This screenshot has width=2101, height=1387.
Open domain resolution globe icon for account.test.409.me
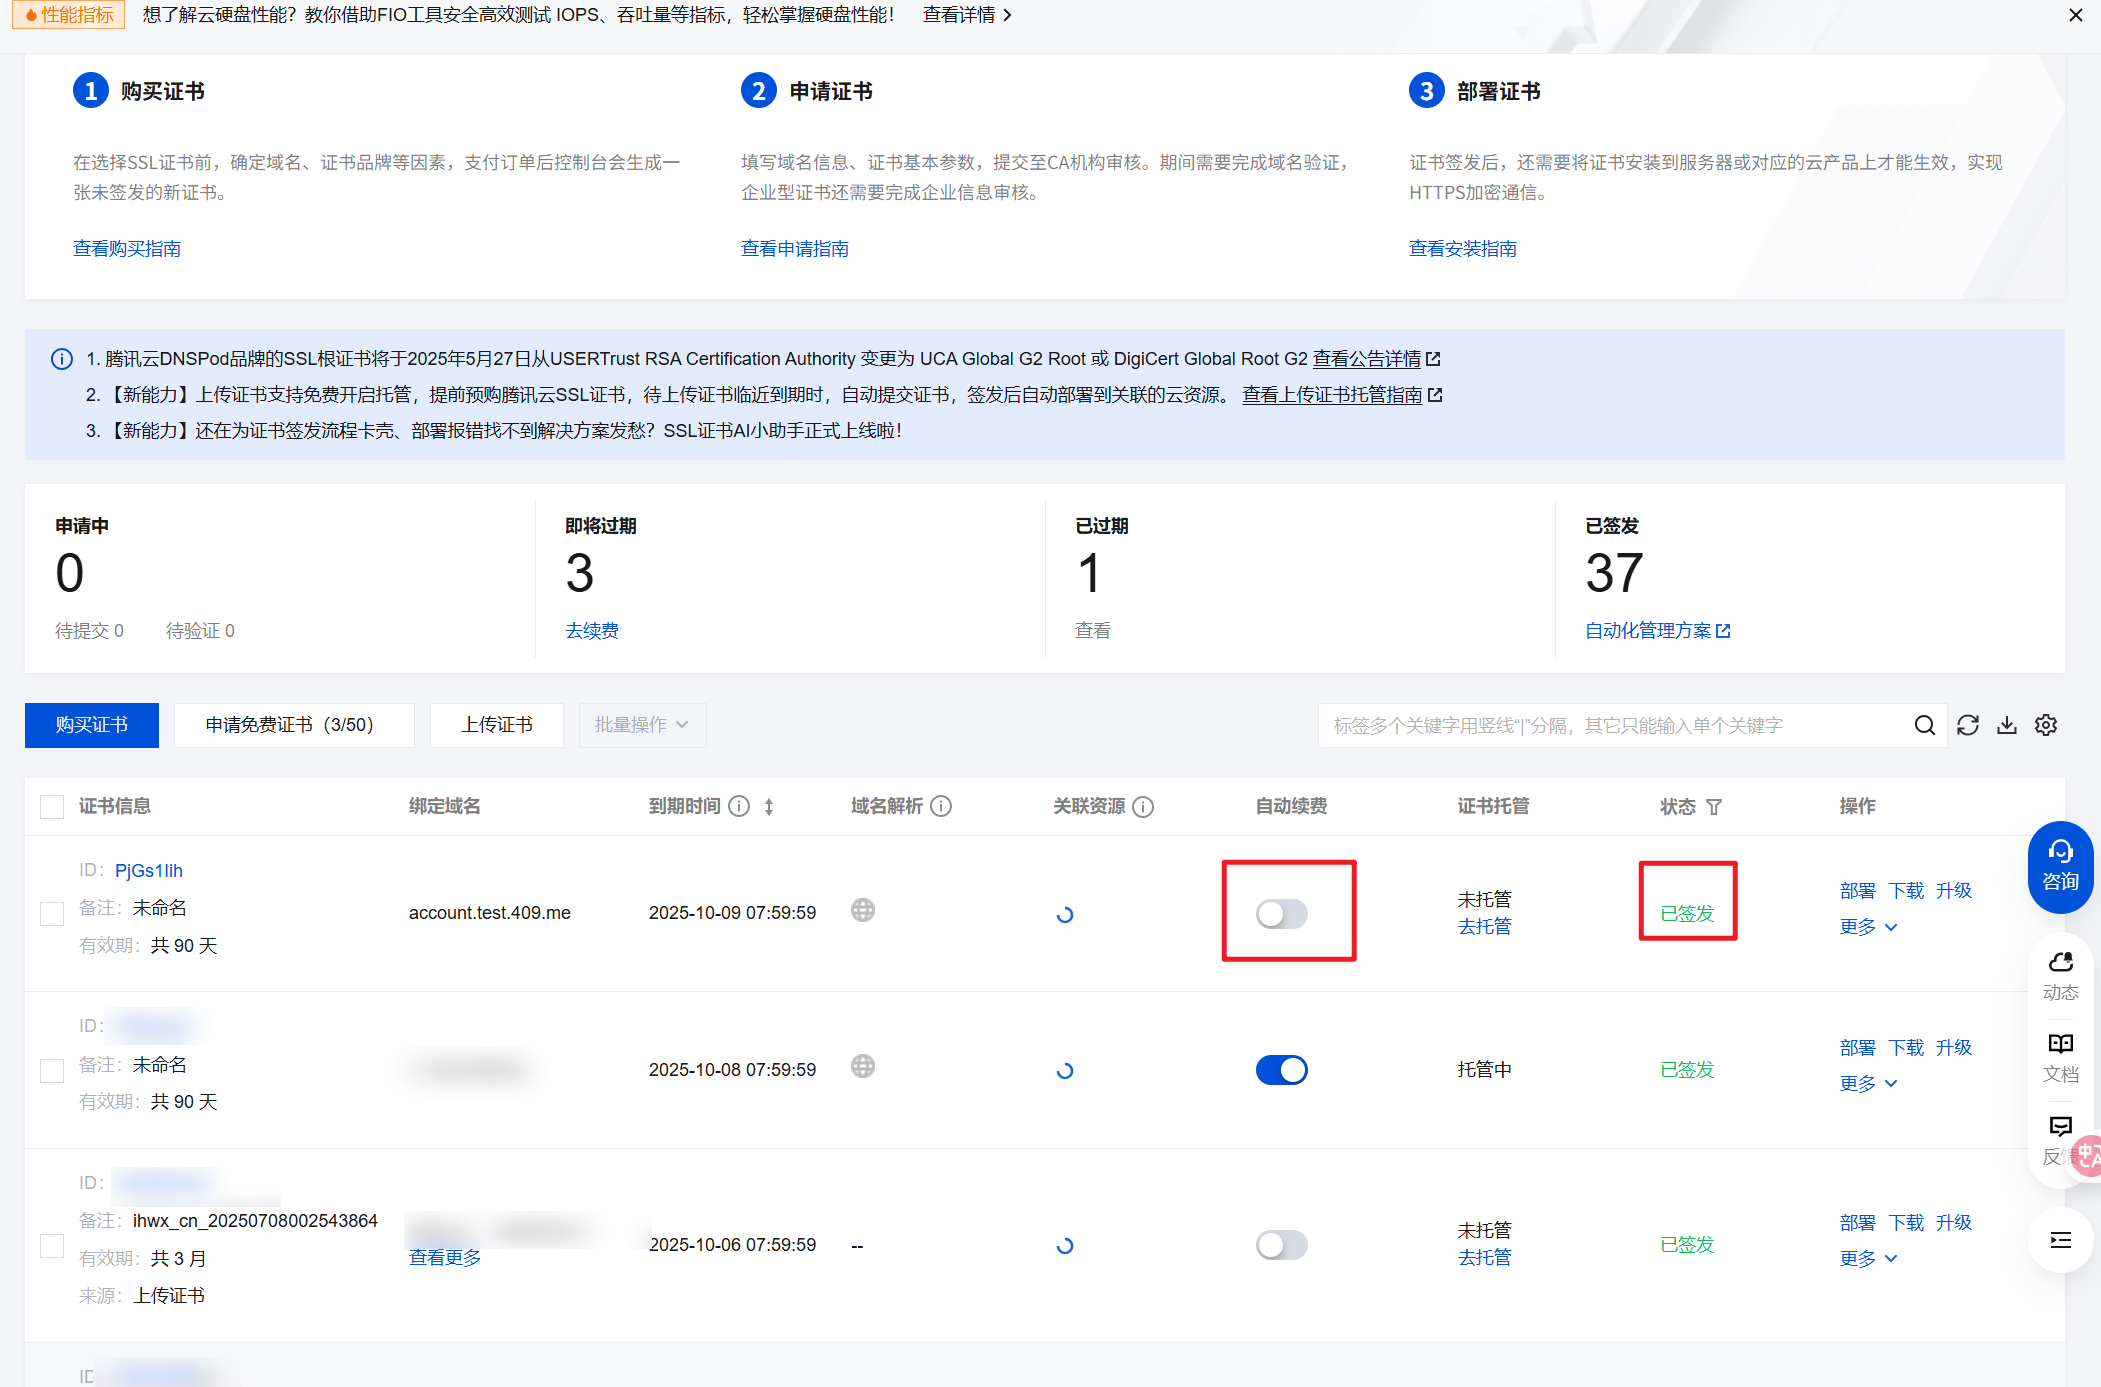click(862, 910)
